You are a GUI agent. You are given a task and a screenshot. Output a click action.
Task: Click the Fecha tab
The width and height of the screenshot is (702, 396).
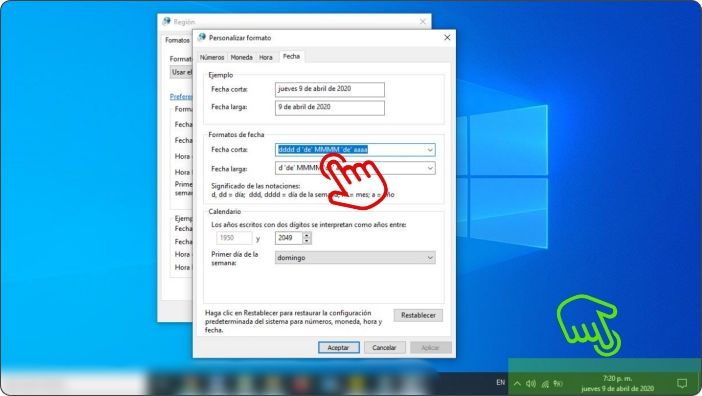(x=291, y=56)
